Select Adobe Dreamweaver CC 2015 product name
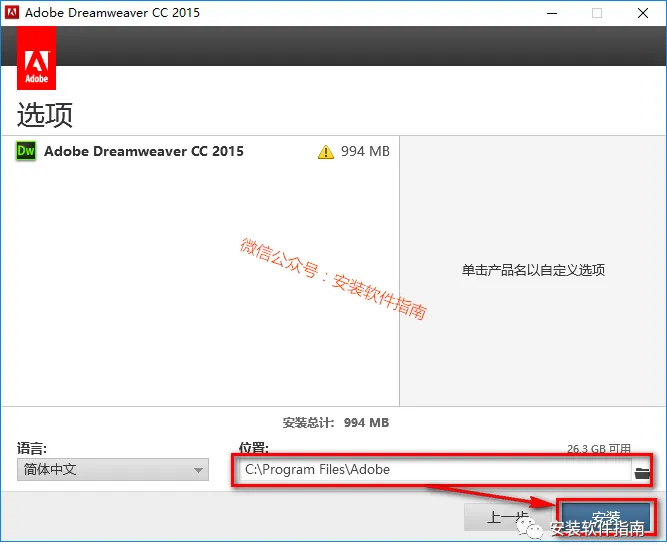 point(144,151)
